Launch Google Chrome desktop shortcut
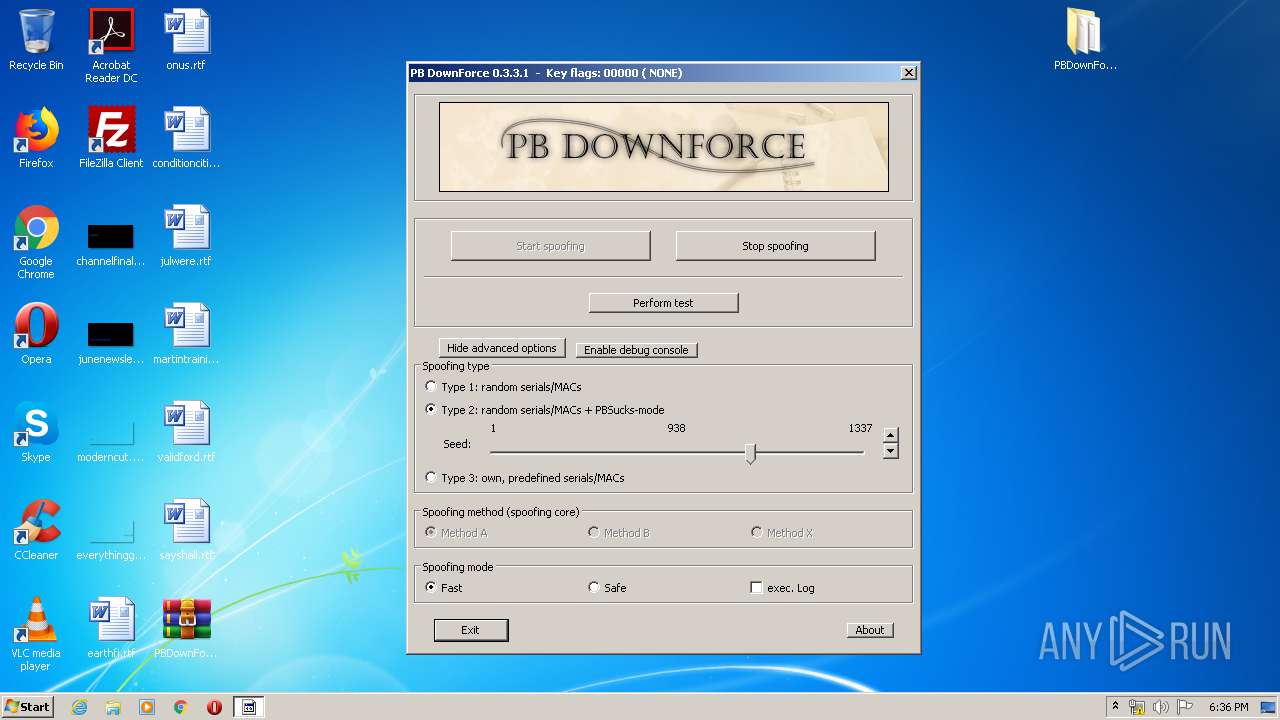Screen dimensions: 1280x720 point(36,242)
